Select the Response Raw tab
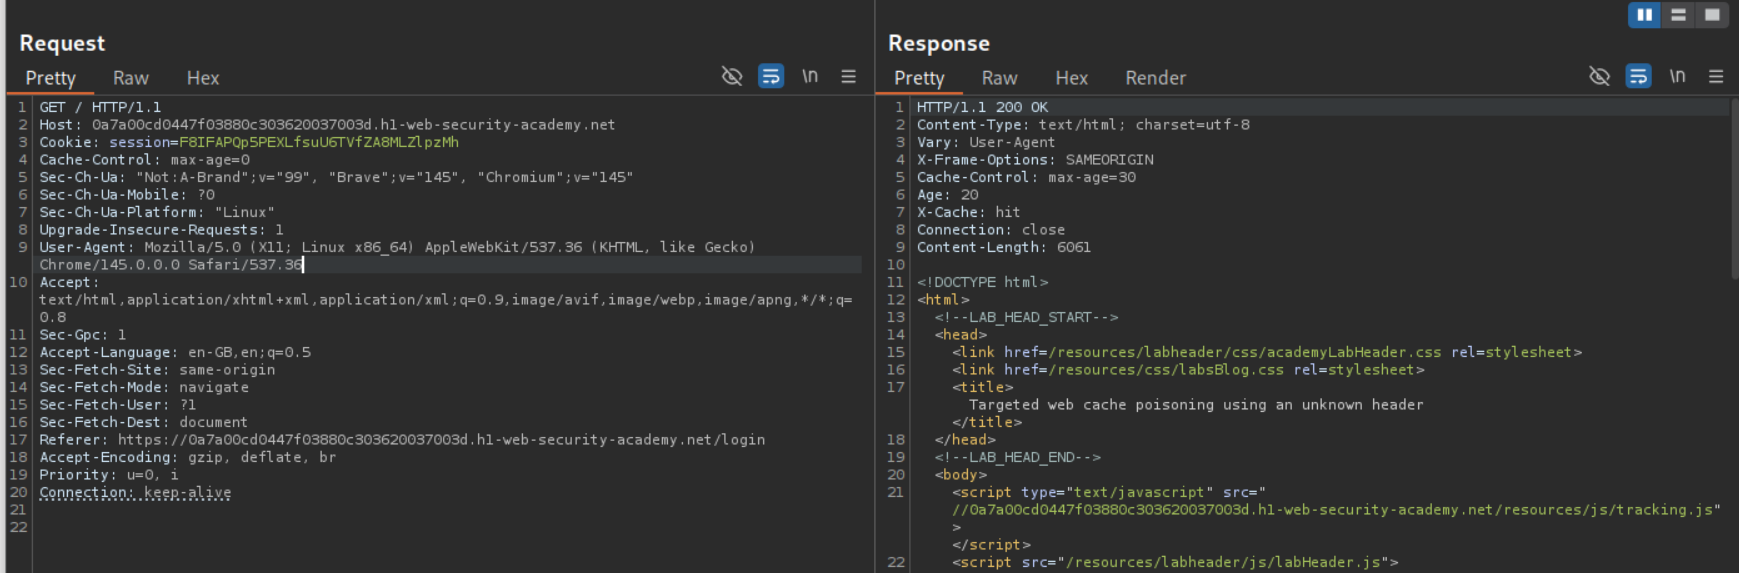The width and height of the screenshot is (1739, 573). (x=999, y=78)
